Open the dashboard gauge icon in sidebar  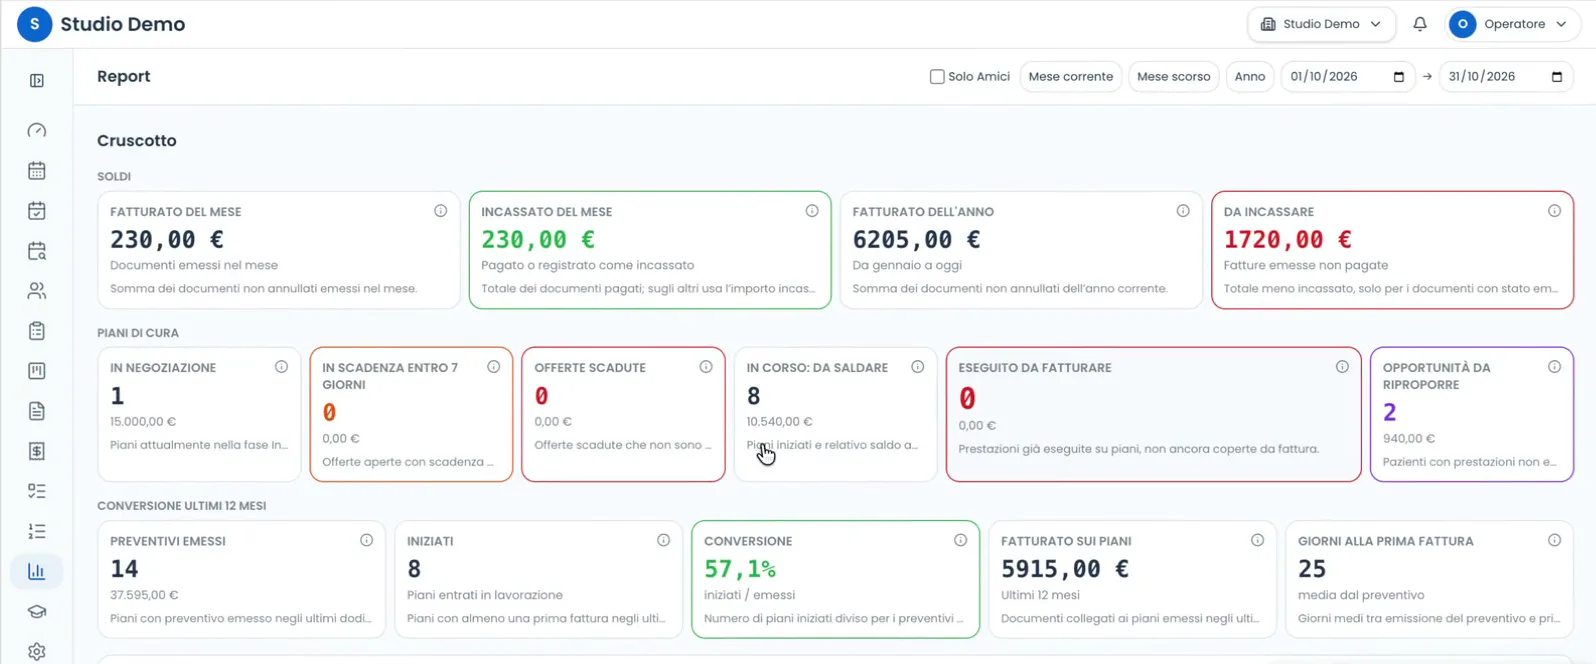37,131
